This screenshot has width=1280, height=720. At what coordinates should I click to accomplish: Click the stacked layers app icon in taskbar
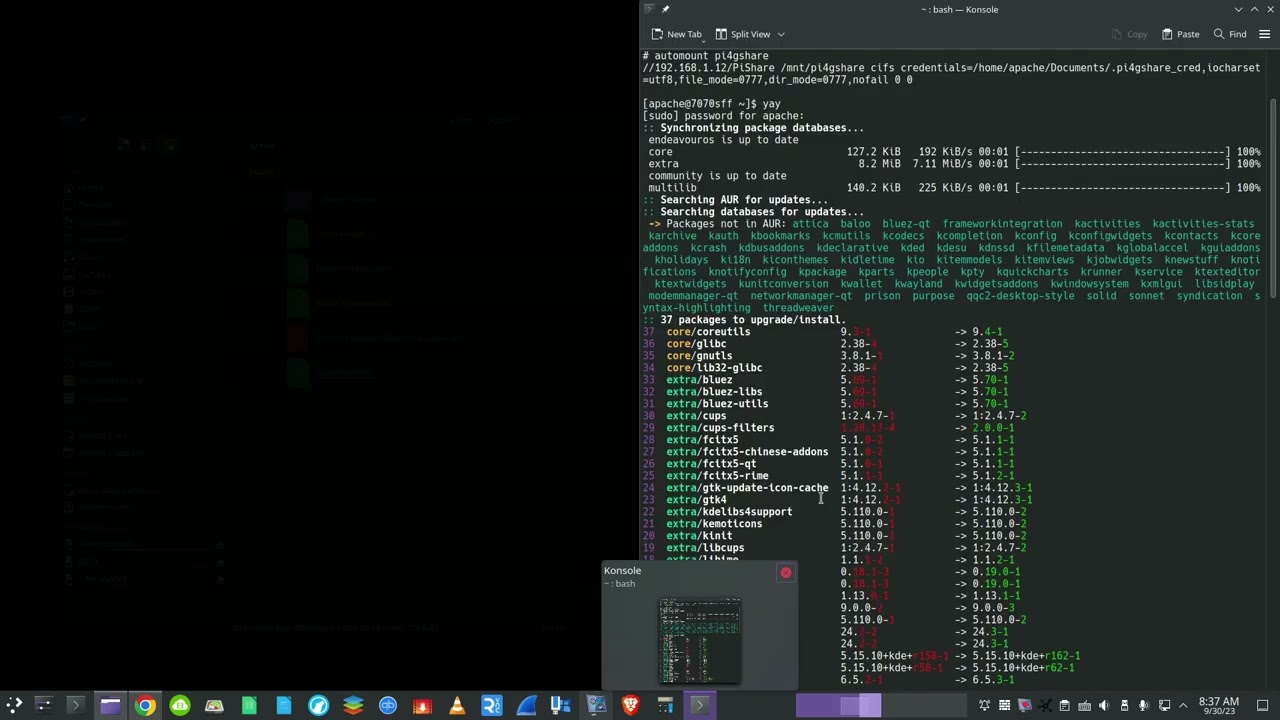tap(353, 705)
